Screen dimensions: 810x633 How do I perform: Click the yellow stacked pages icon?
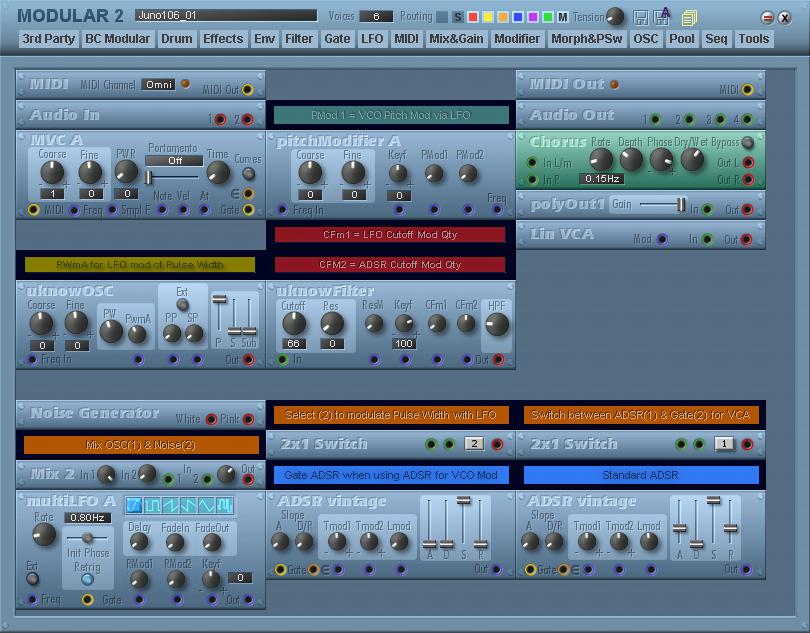point(690,17)
